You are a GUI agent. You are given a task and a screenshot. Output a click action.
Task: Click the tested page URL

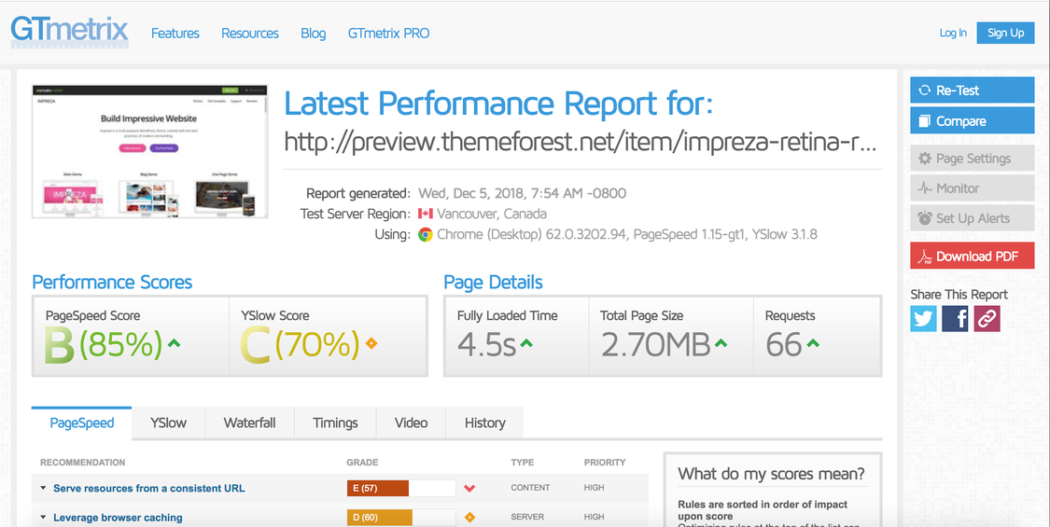click(x=580, y=142)
